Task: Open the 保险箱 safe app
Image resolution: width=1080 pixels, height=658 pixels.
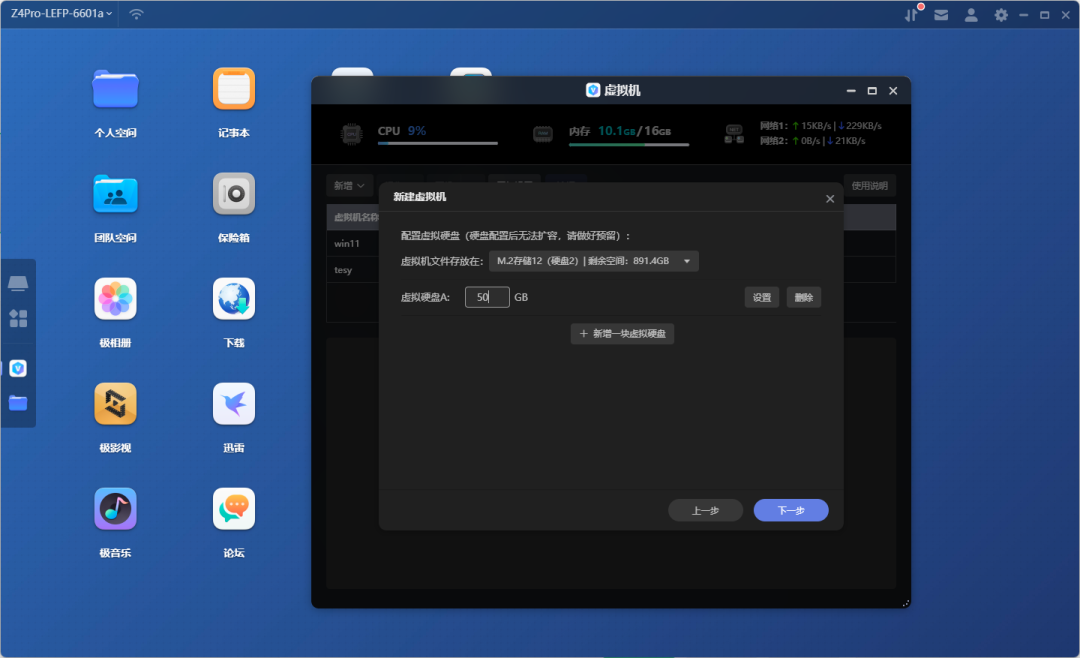Action: tap(233, 194)
